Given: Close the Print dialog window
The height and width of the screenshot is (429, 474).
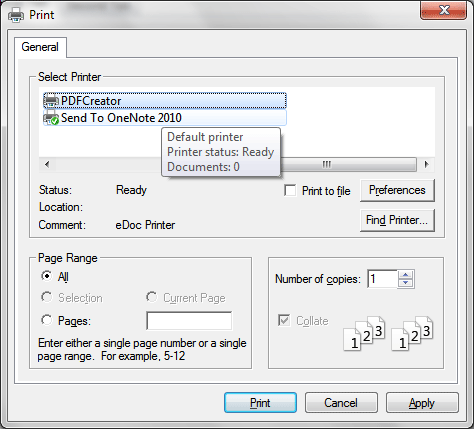Looking at the screenshot, I should click(x=443, y=11).
